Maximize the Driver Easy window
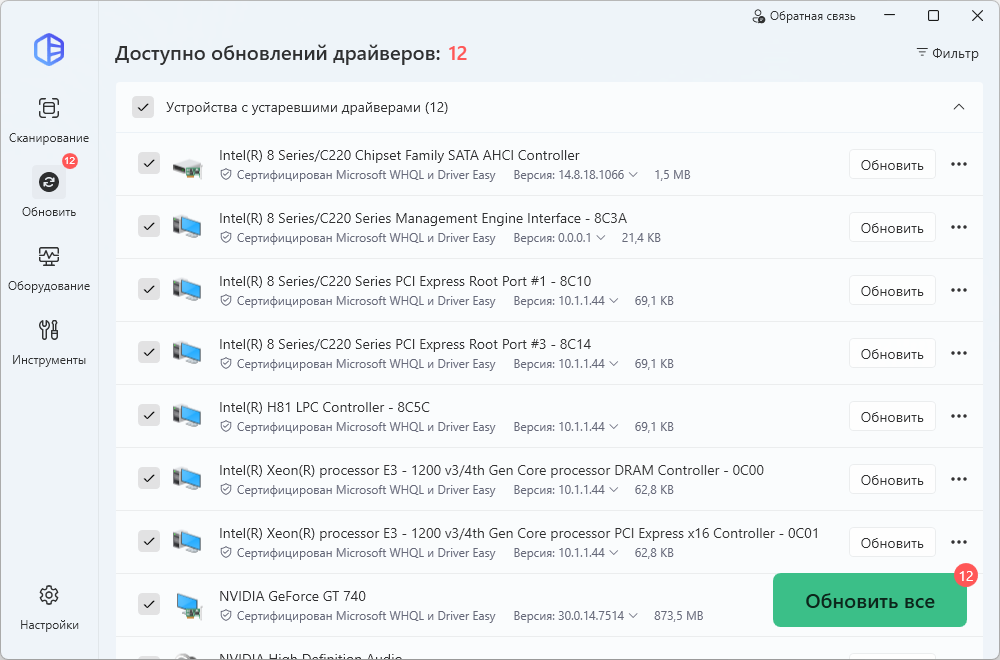Viewport: 1000px width, 660px height. pyautogui.click(x=933, y=16)
